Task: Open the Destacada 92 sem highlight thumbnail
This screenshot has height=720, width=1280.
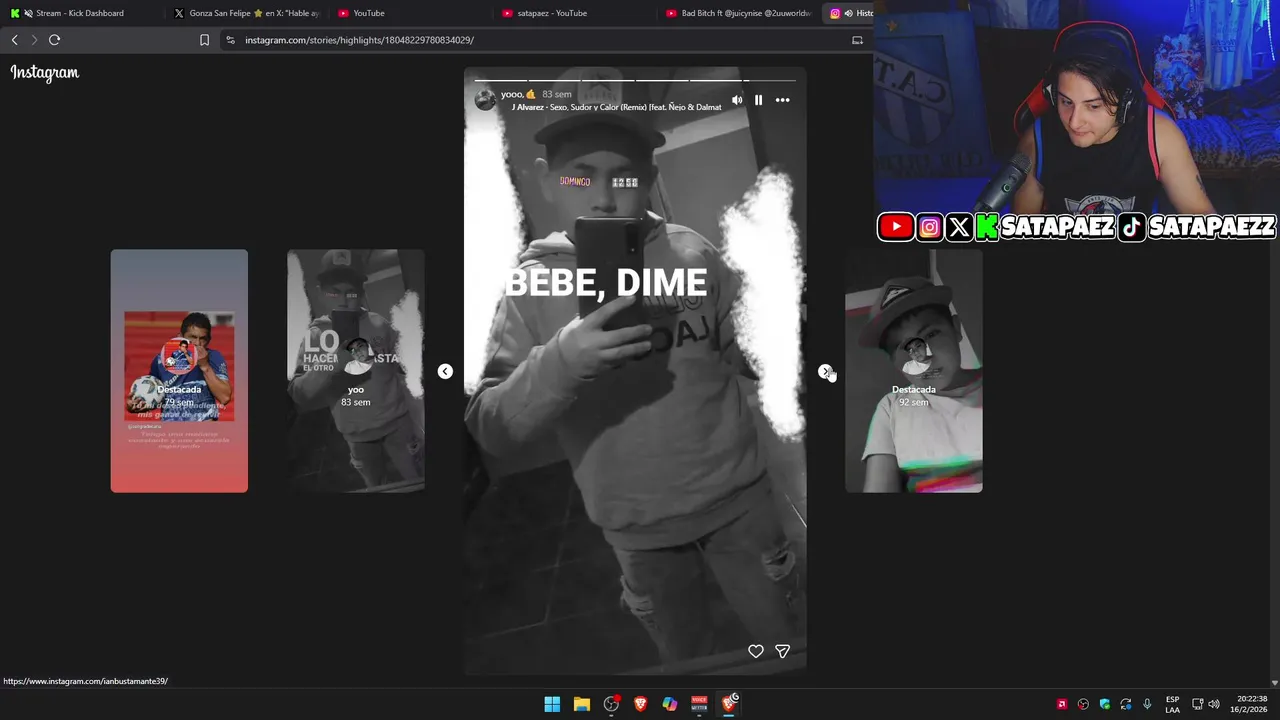Action: pos(914,371)
